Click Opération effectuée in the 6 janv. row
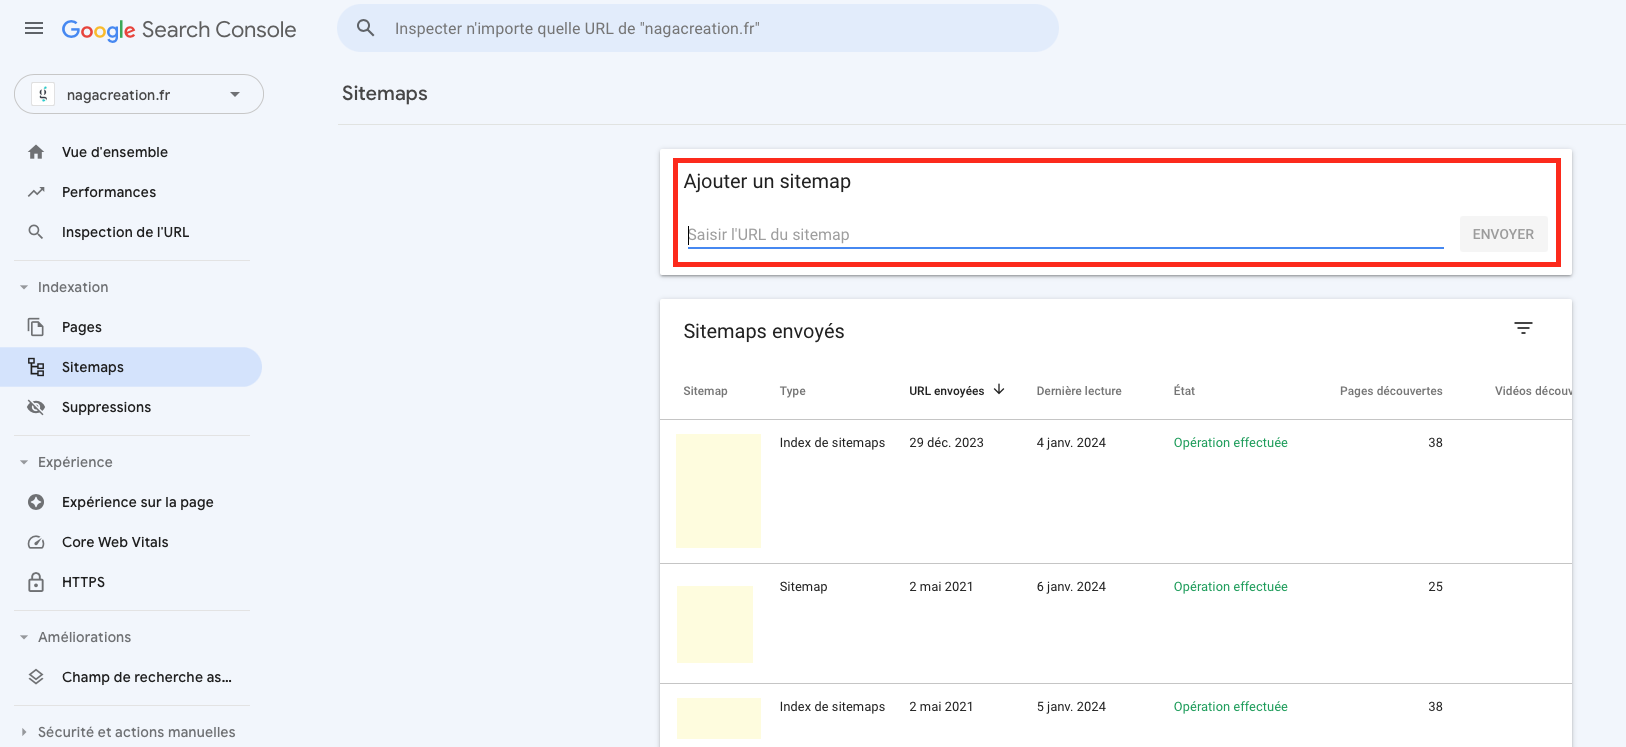 tap(1230, 587)
